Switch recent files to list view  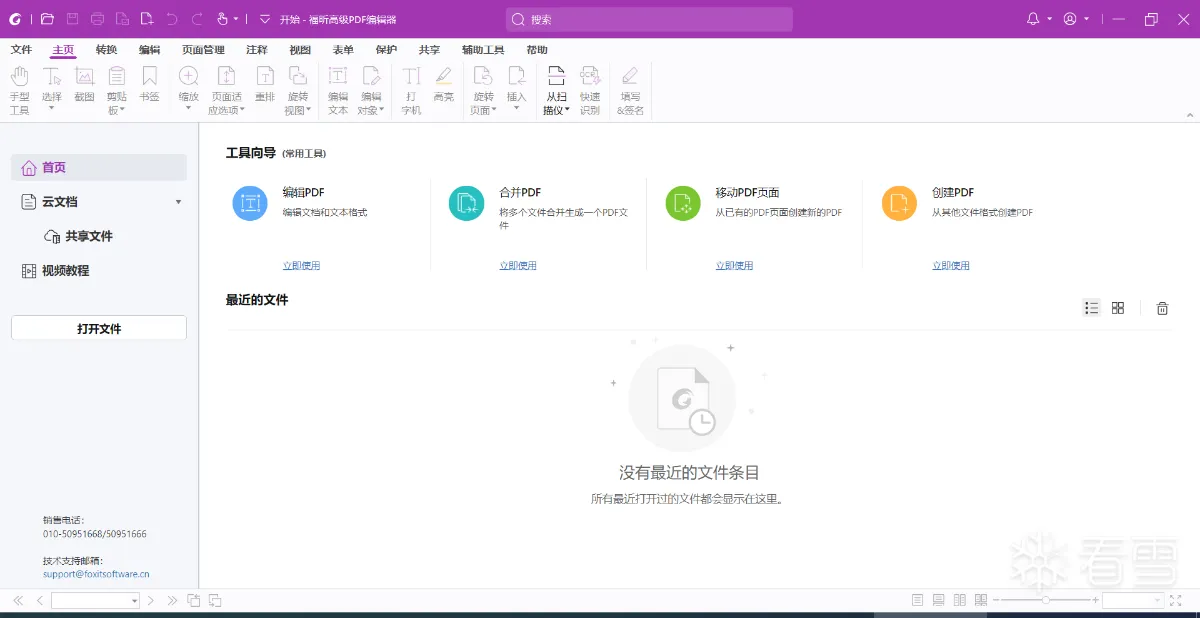point(1092,308)
